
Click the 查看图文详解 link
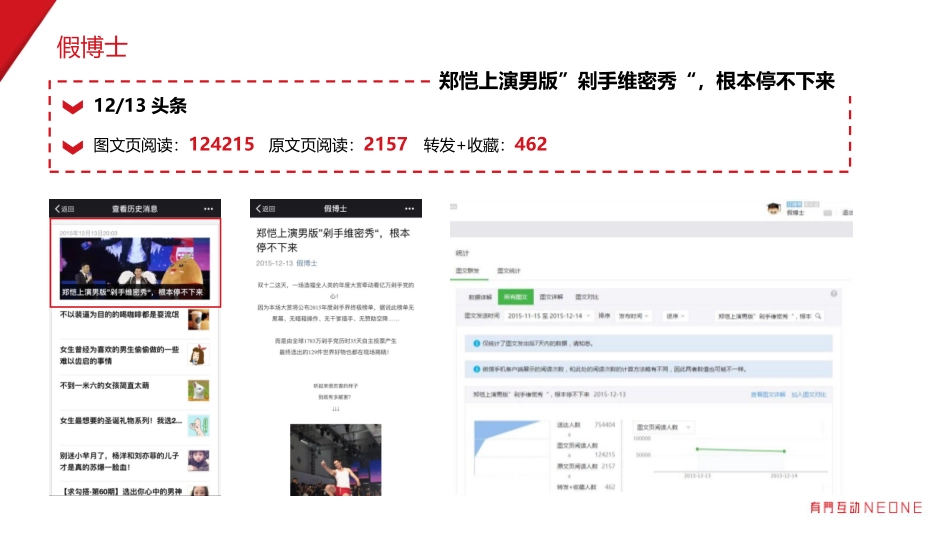(768, 394)
